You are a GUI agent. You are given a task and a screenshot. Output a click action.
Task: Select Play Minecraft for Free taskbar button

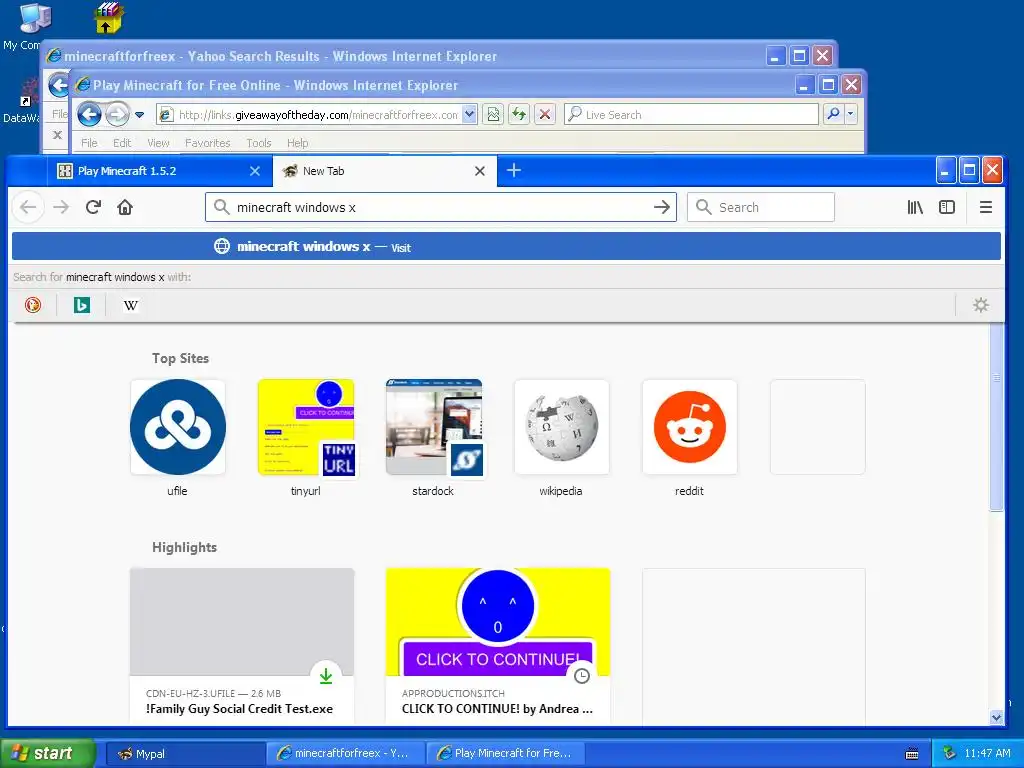pyautogui.click(x=505, y=754)
